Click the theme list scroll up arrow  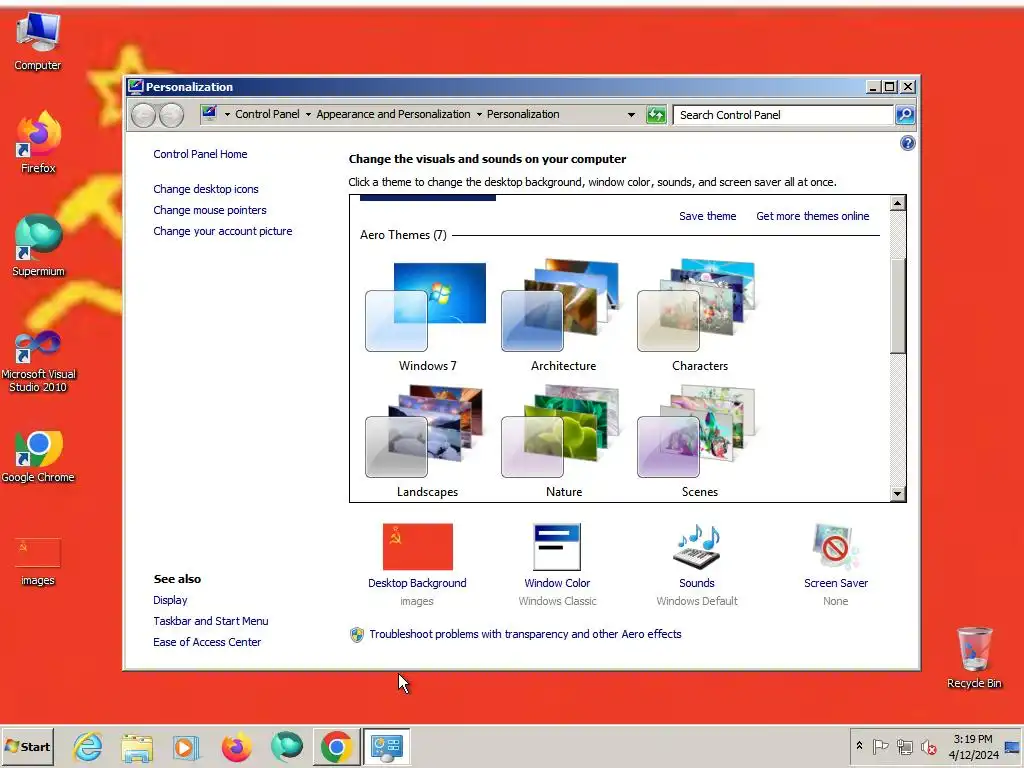pos(898,203)
